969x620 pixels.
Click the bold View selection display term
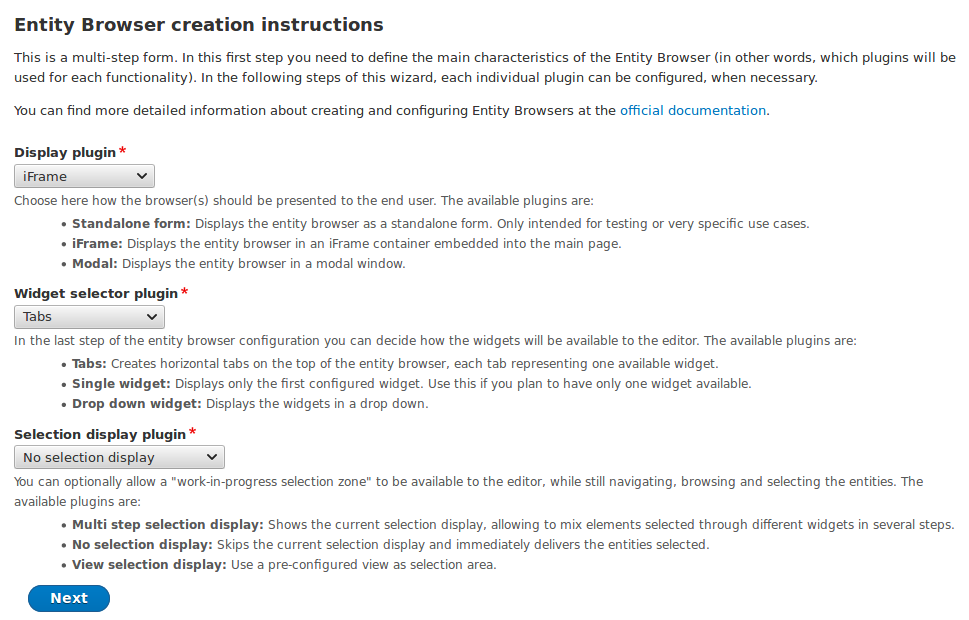coord(149,565)
